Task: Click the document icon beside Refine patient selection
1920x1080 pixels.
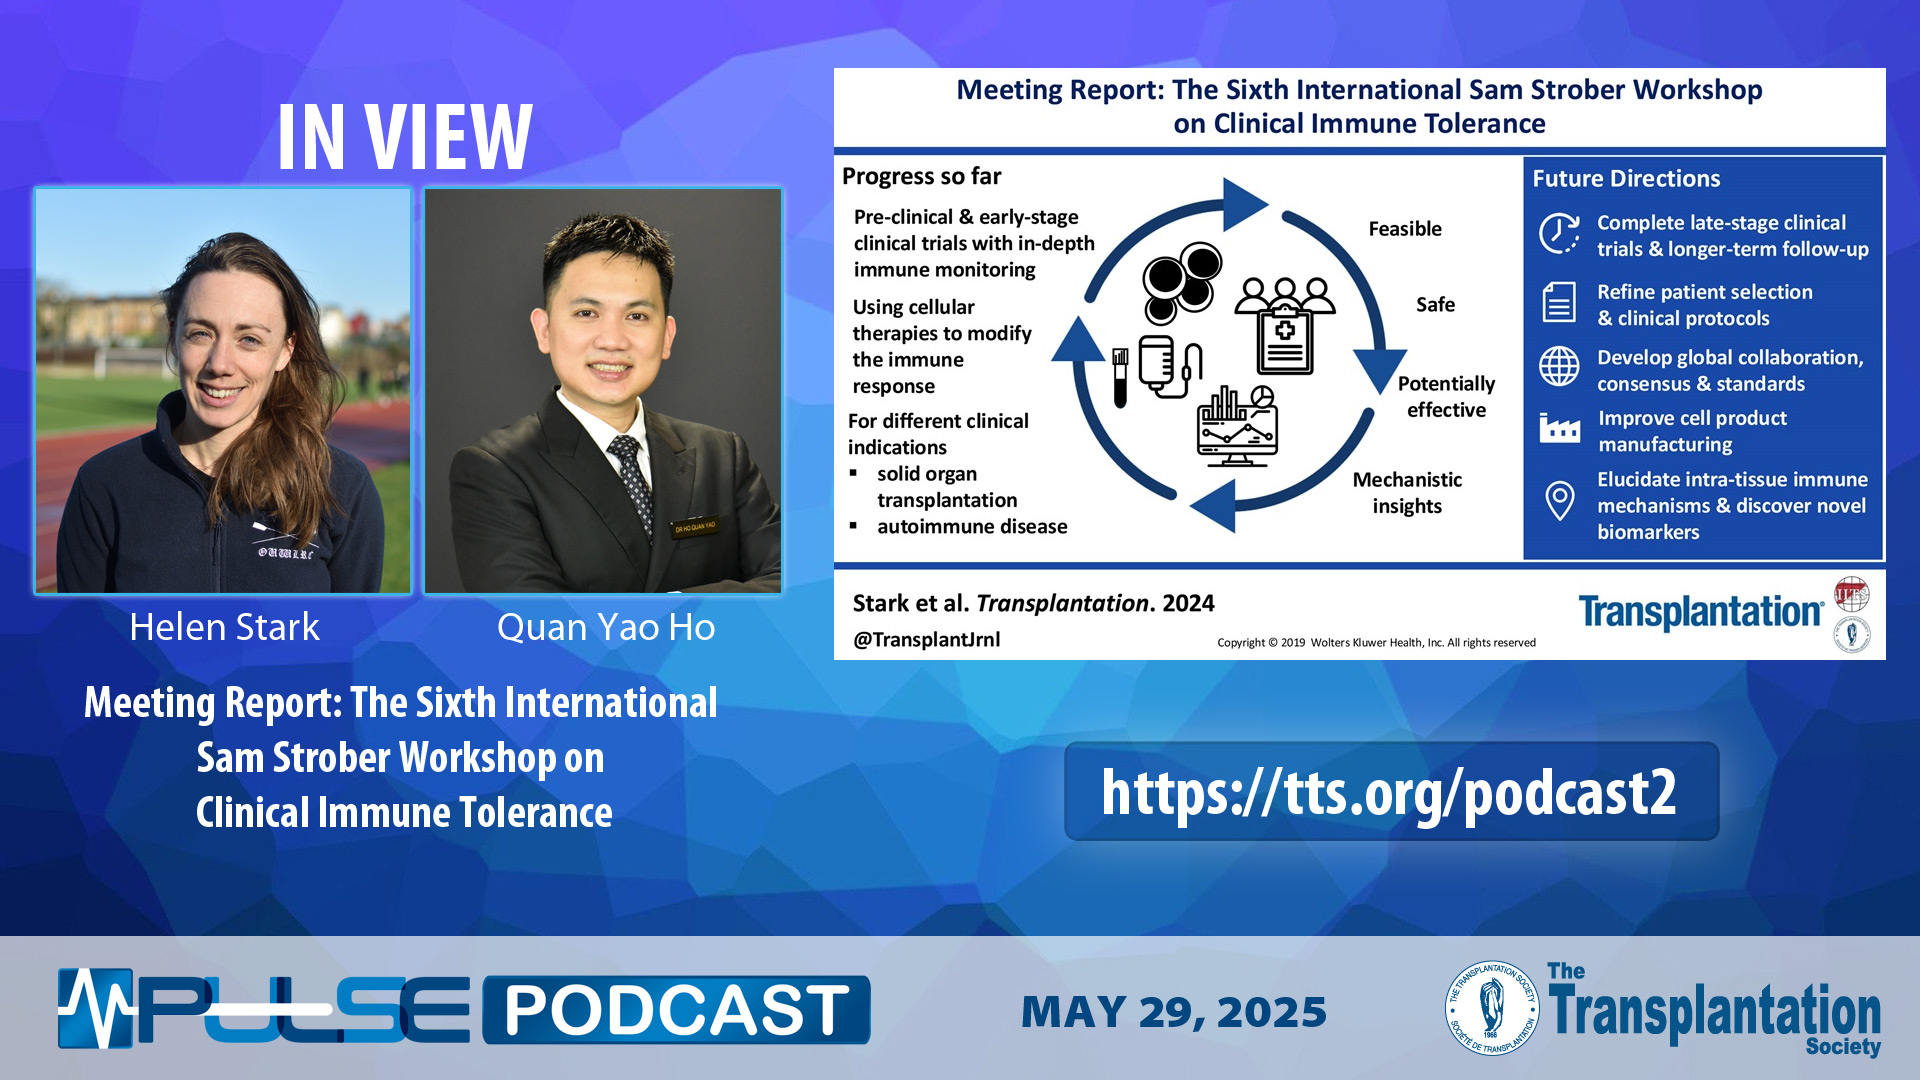Action: click(x=1558, y=302)
